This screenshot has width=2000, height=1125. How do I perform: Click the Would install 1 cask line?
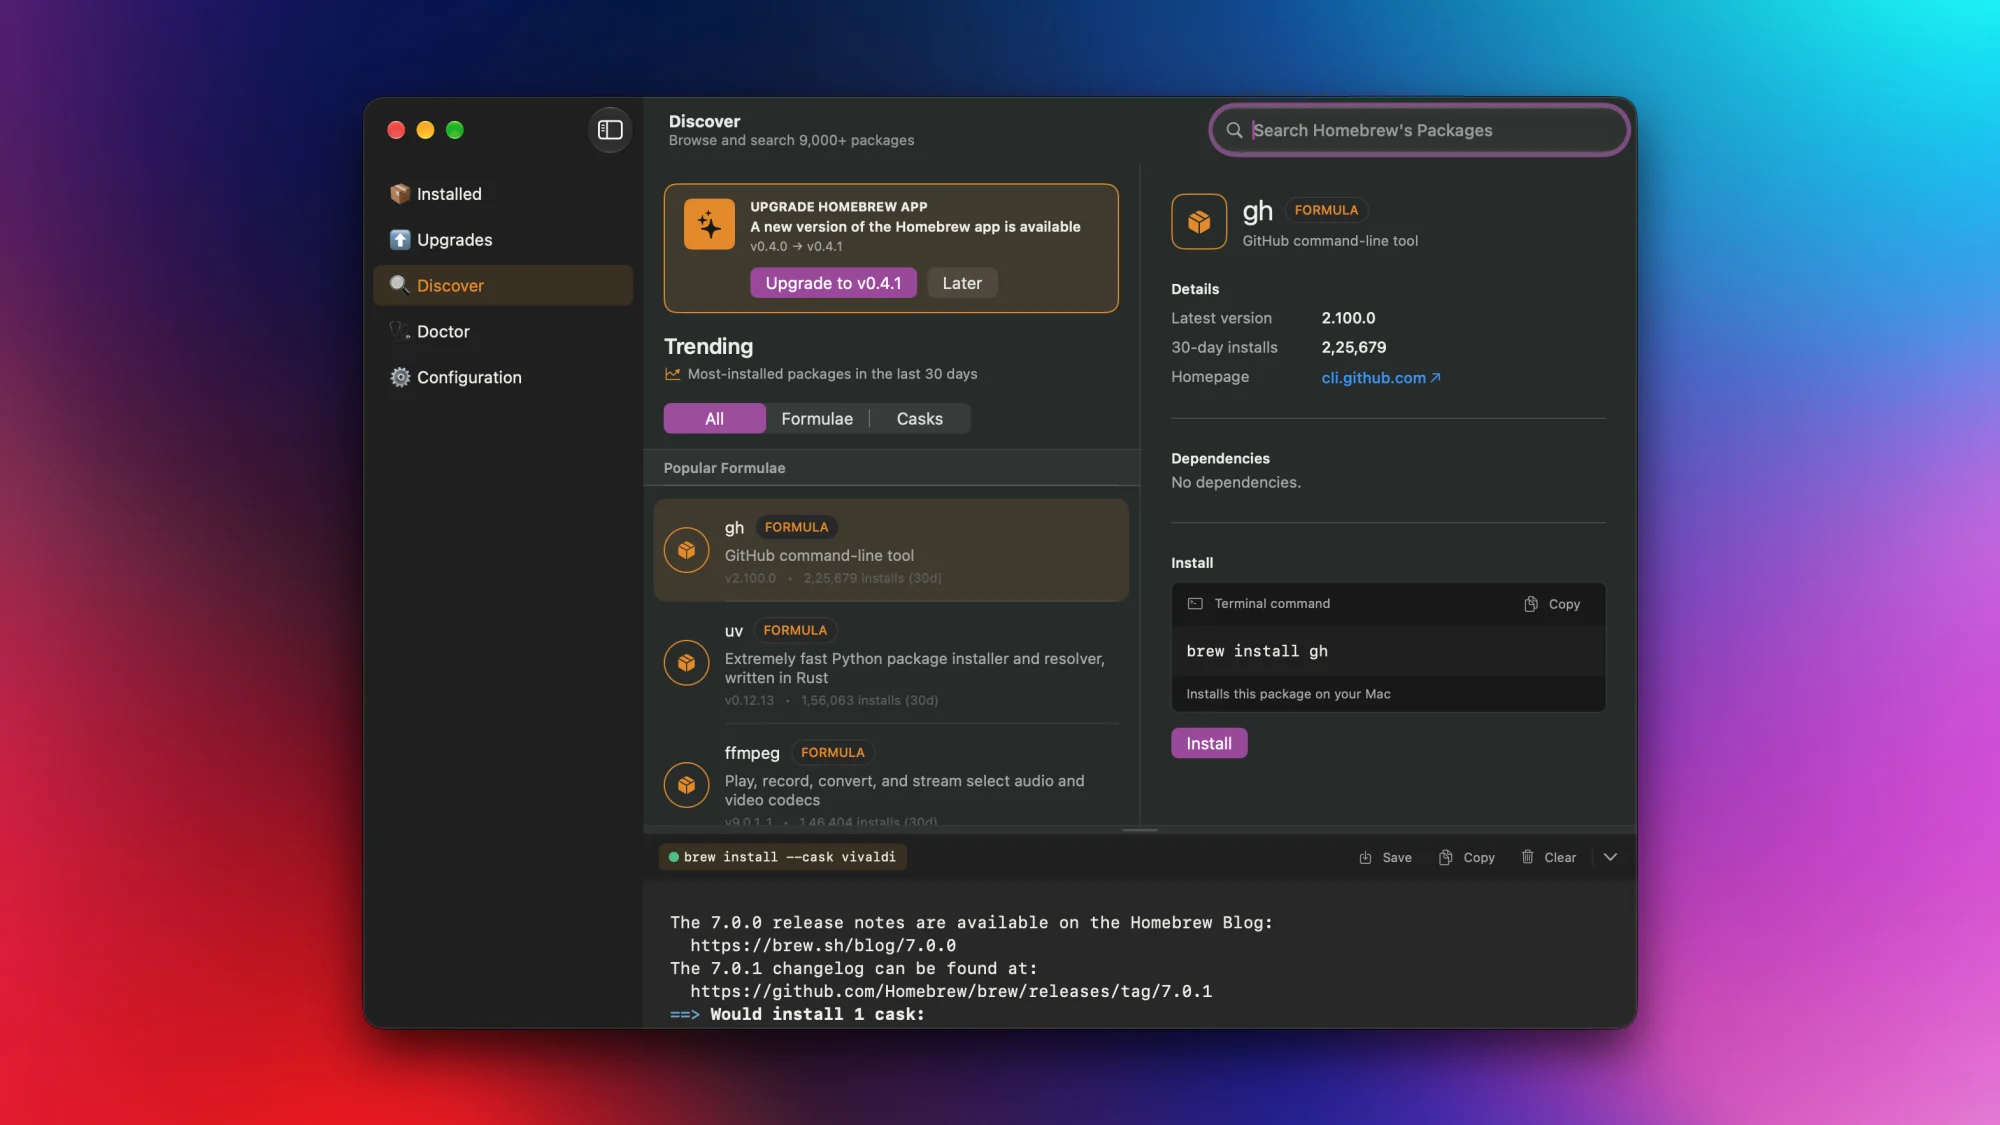pos(797,1014)
